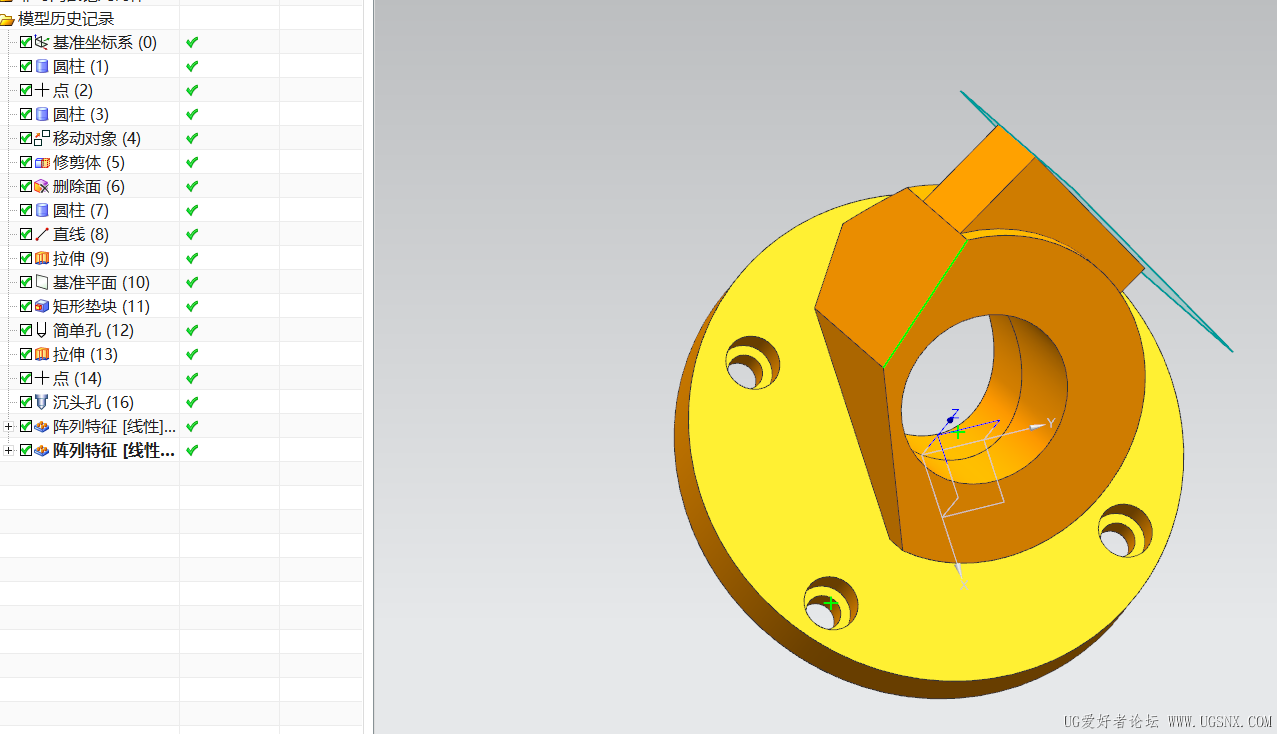This screenshot has width=1277, height=734.
Task: Click the 基准坐标系 (0) coordinate system icon
Action: tap(42, 42)
